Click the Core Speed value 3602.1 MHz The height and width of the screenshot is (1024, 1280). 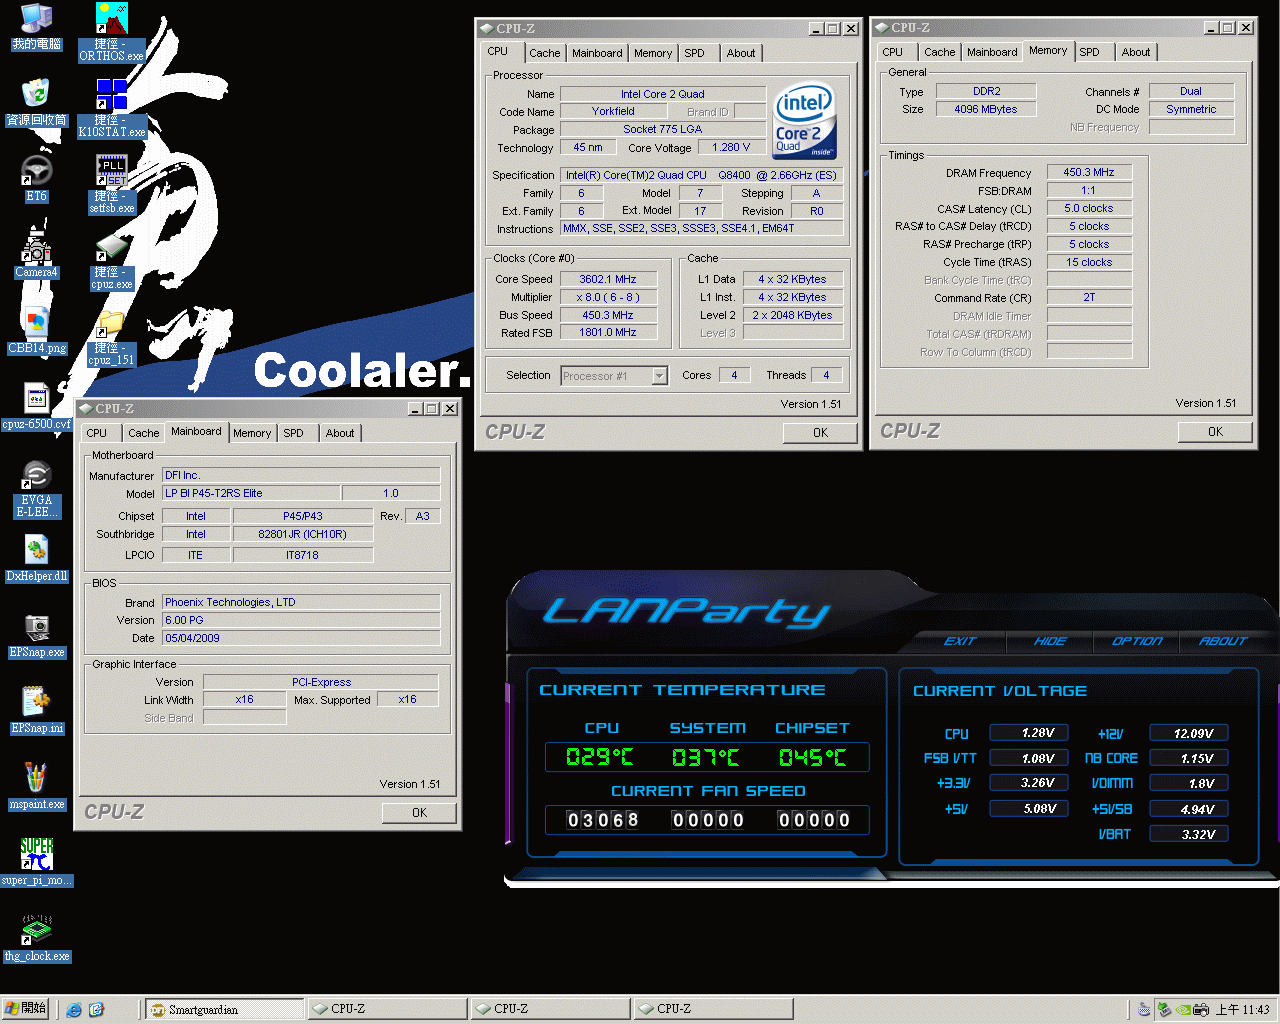coord(607,279)
